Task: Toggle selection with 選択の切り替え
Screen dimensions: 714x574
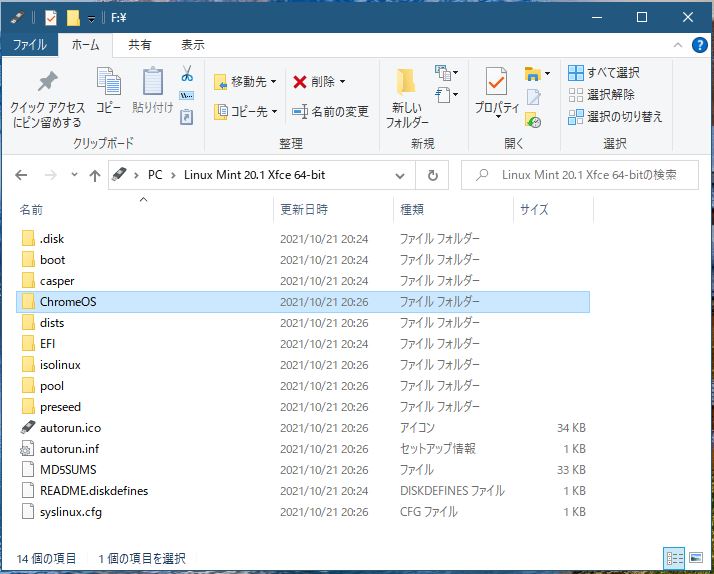Action: pyautogui.click(x=615, y=116)
